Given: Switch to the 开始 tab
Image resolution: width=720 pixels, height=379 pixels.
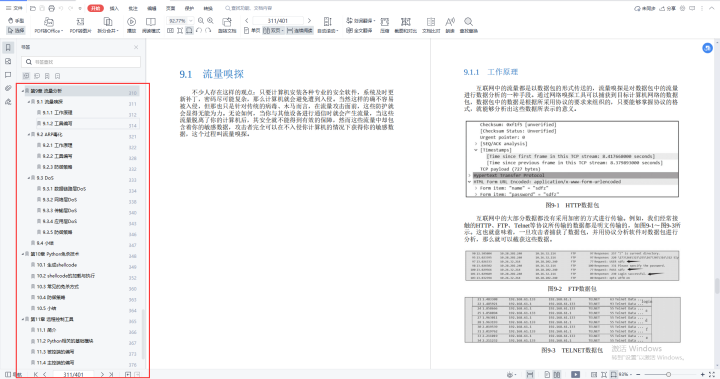Looking at the screenshot, I should (x=96, y=8).
